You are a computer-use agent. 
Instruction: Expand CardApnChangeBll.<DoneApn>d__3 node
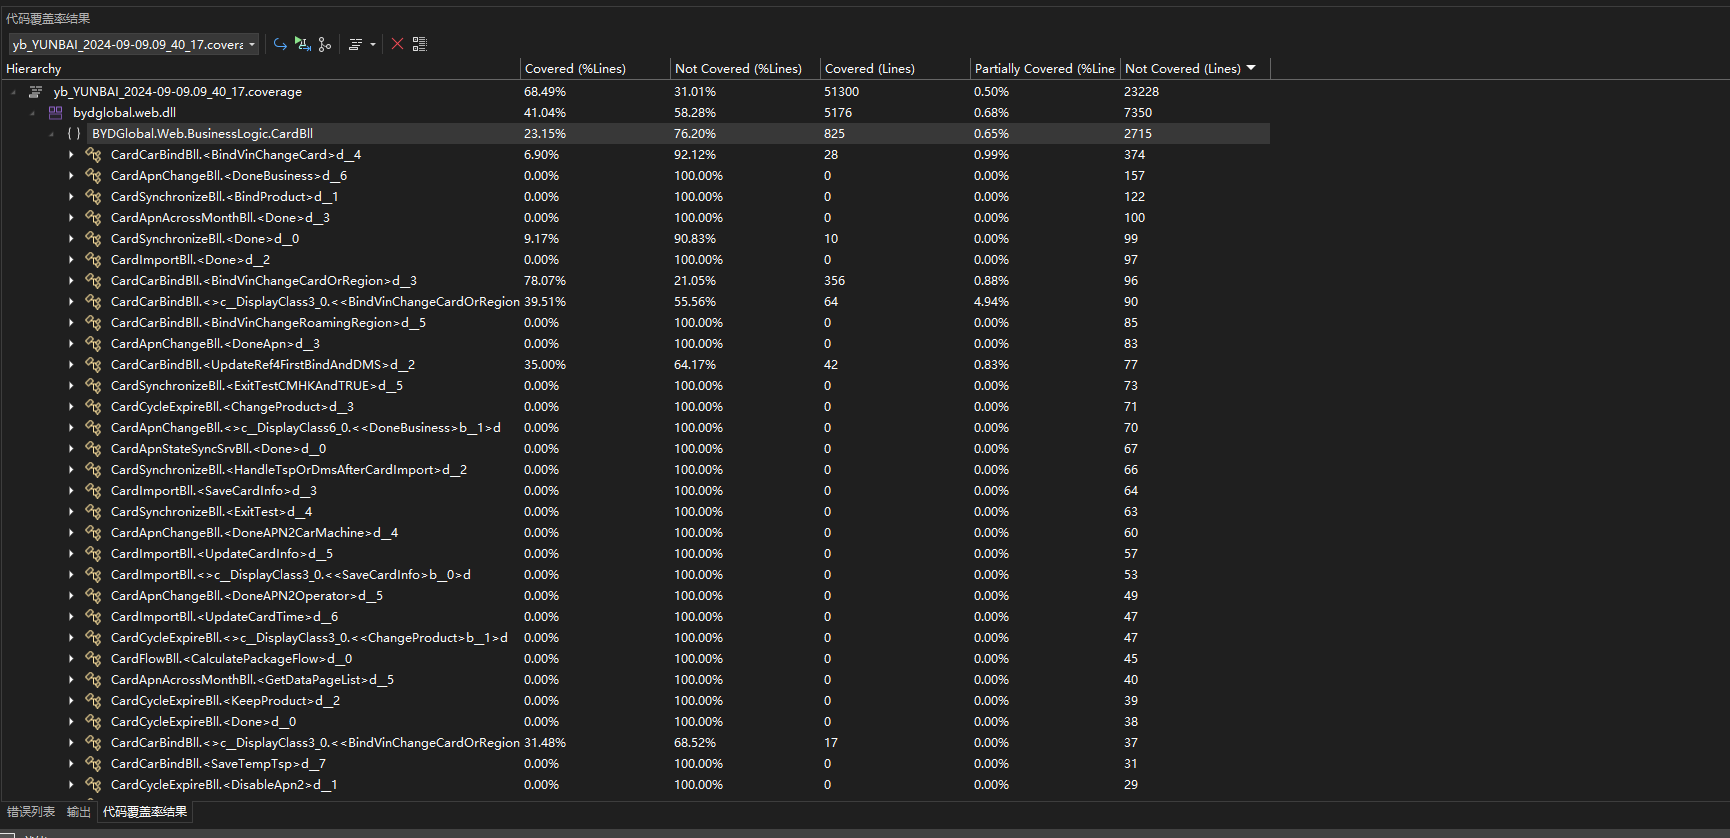coord(71,344)
